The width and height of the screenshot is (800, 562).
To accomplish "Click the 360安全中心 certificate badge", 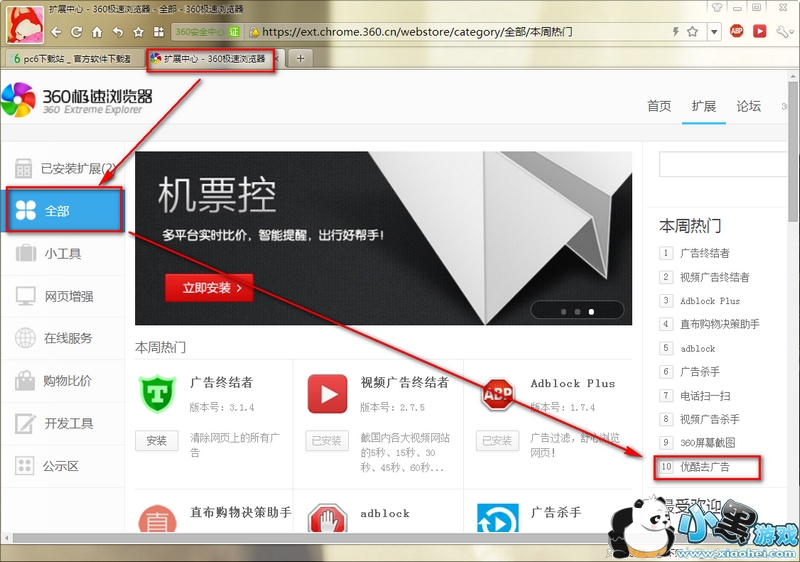I will coord(207,32).
